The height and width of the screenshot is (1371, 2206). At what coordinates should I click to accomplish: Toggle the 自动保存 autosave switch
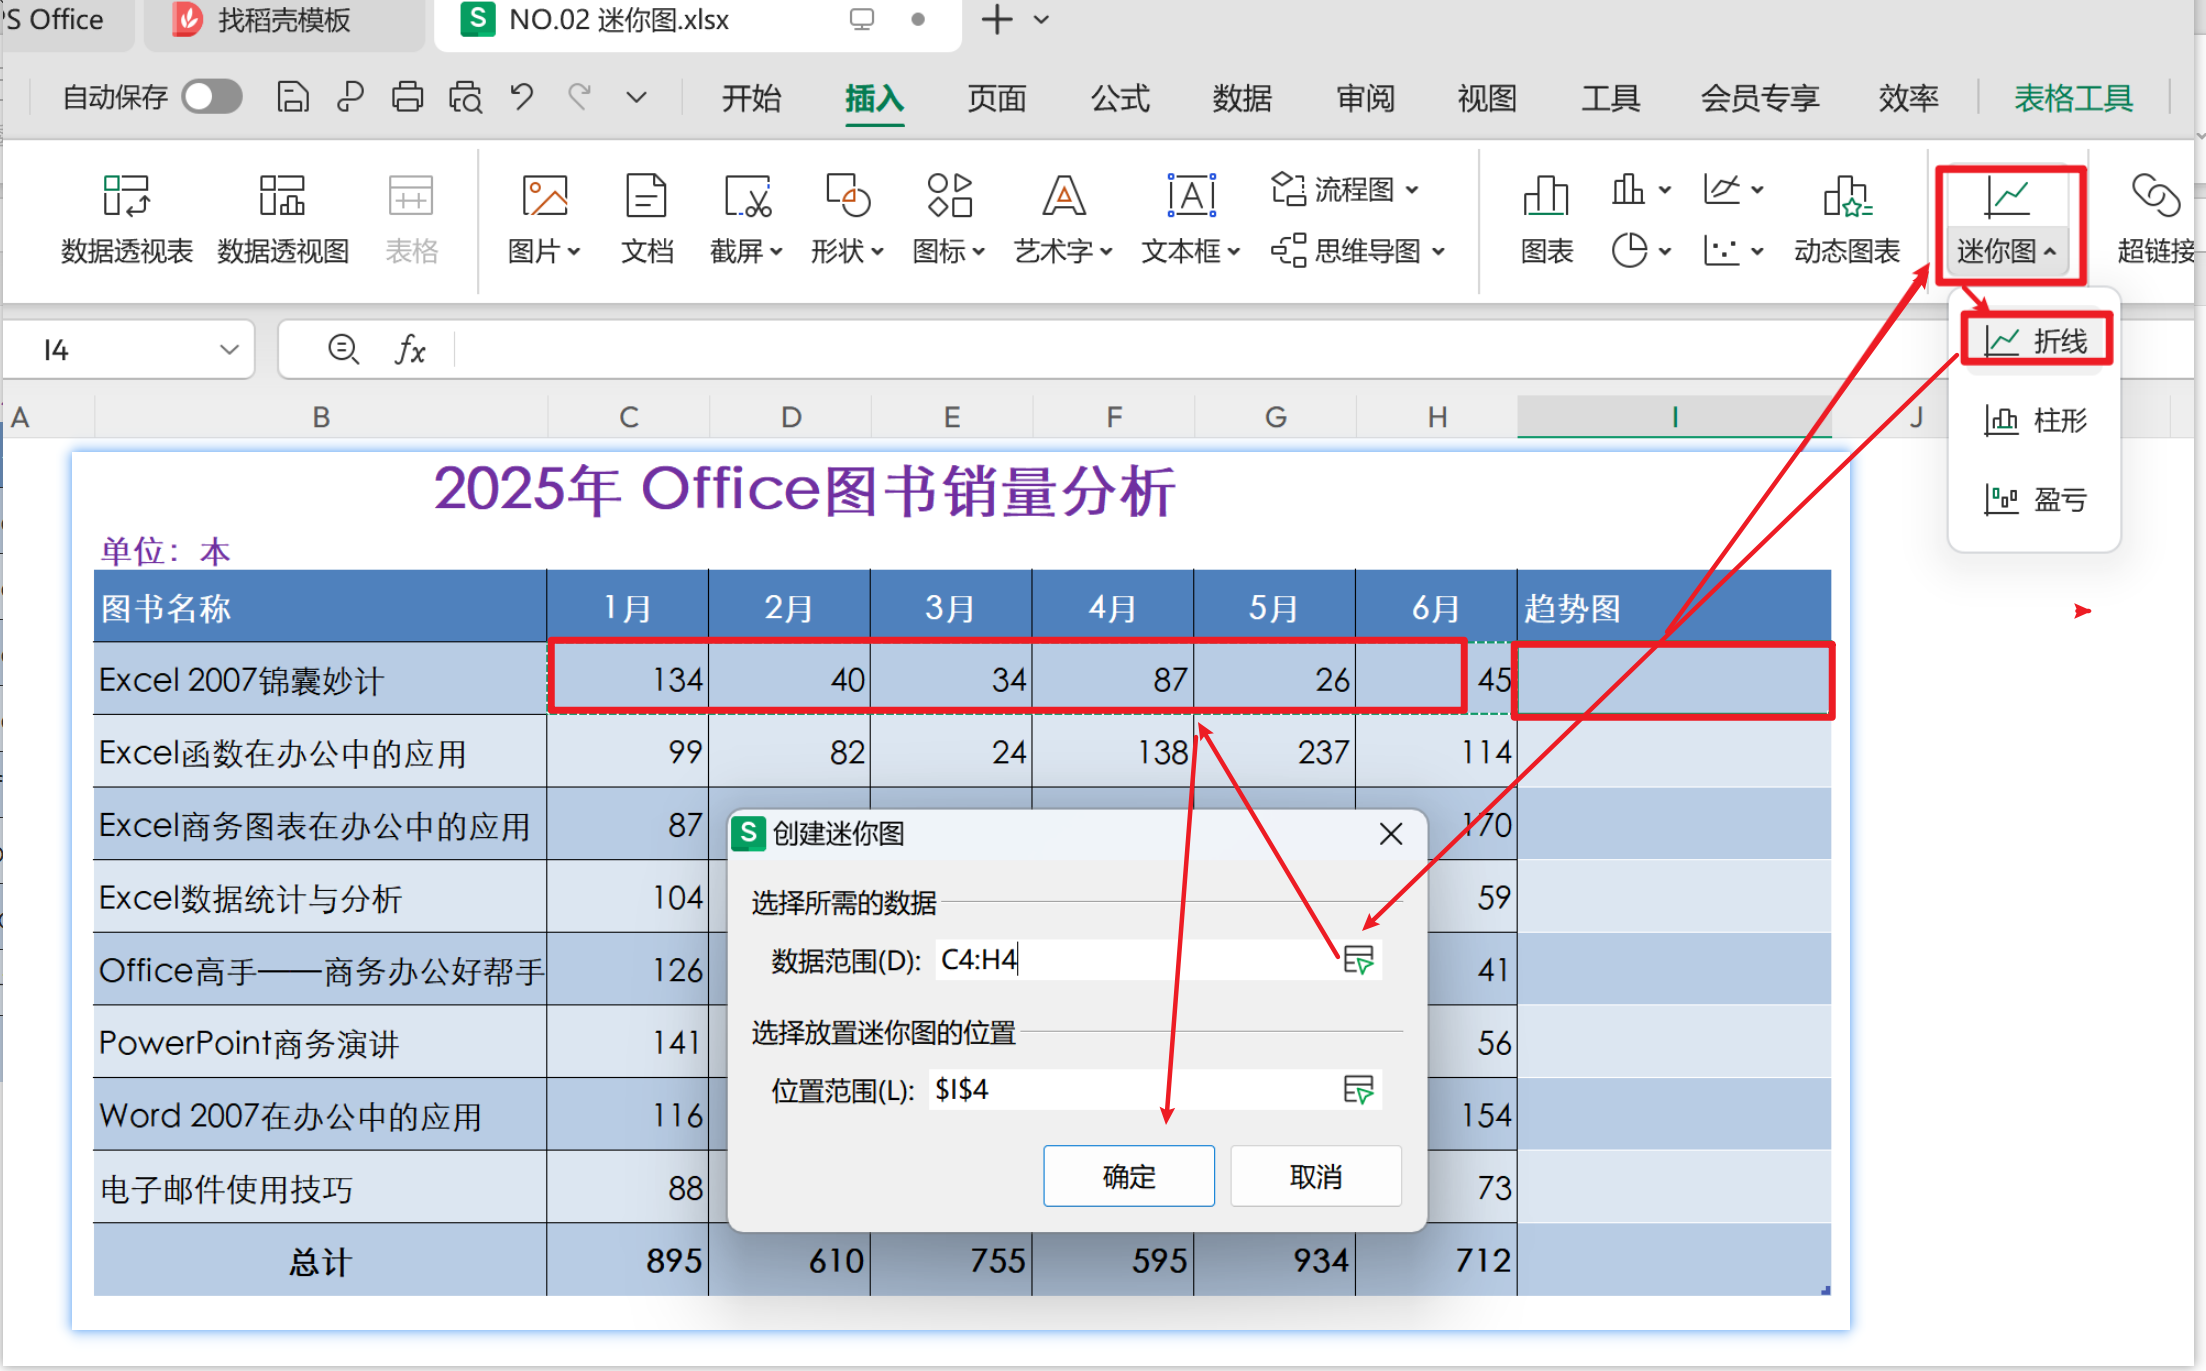[212, 97]
